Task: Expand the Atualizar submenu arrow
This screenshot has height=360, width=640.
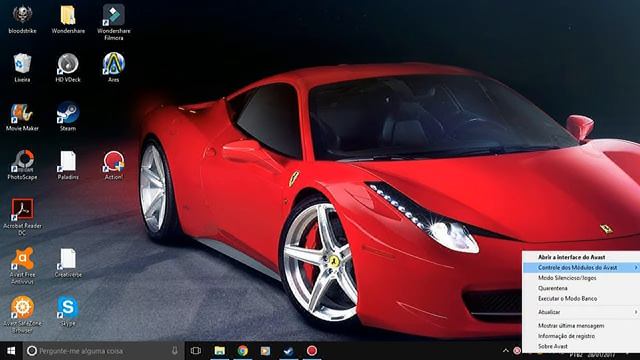Action: click(x=636, y=312)
